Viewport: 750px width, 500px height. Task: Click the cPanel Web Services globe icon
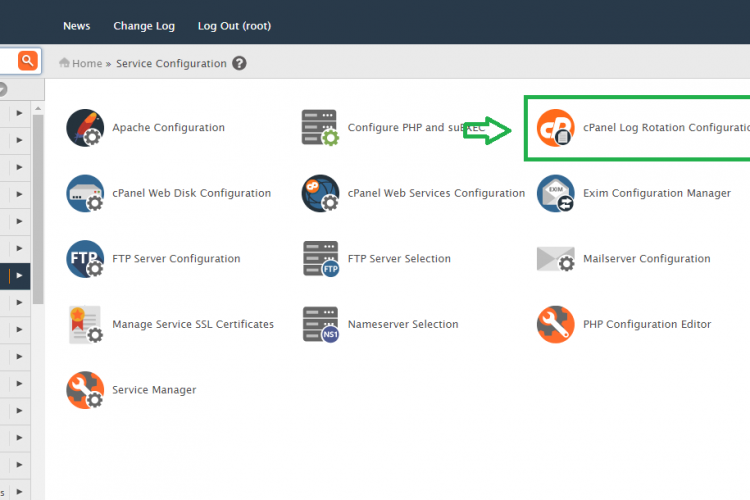(320, 193)
